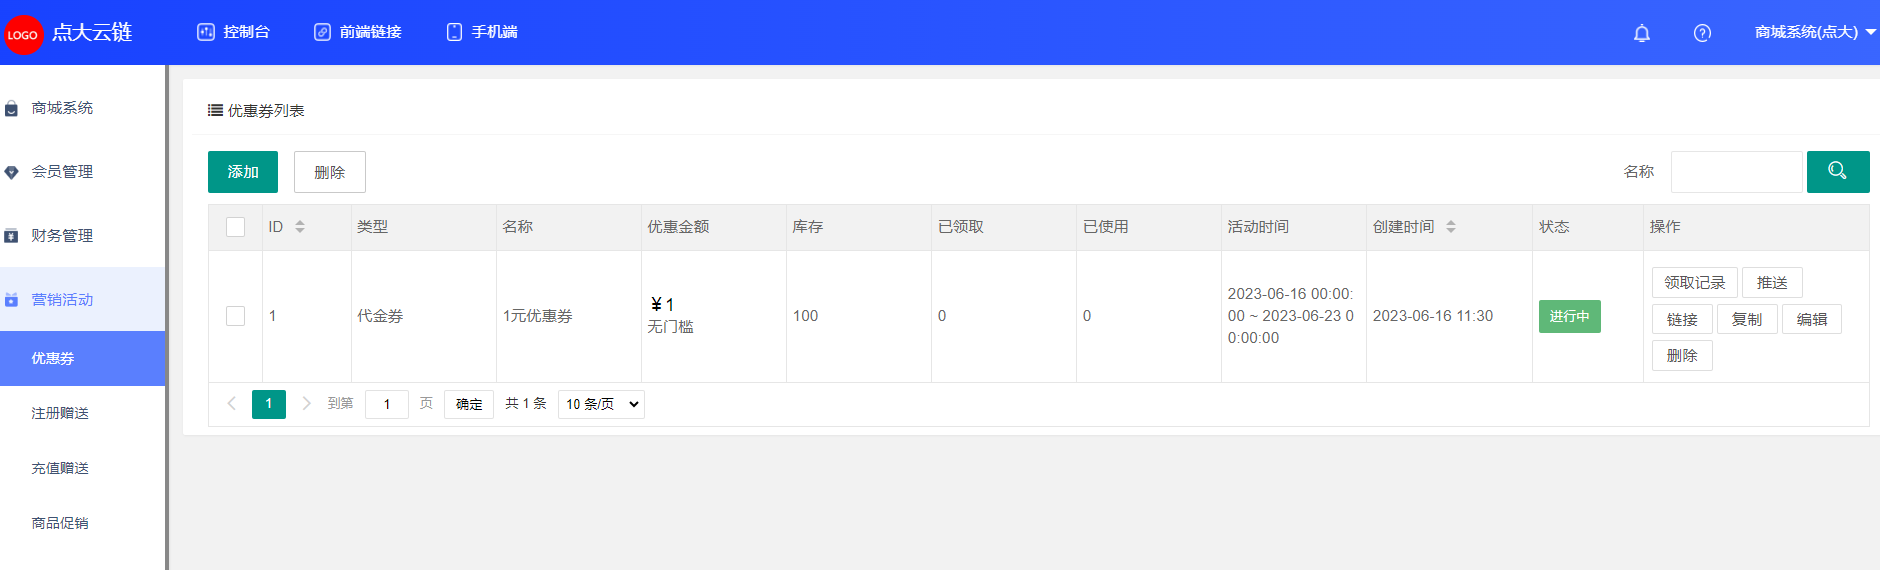Open 领取记录 for the coupon
Screen dimensions: 1880x570
point(1695,283)
